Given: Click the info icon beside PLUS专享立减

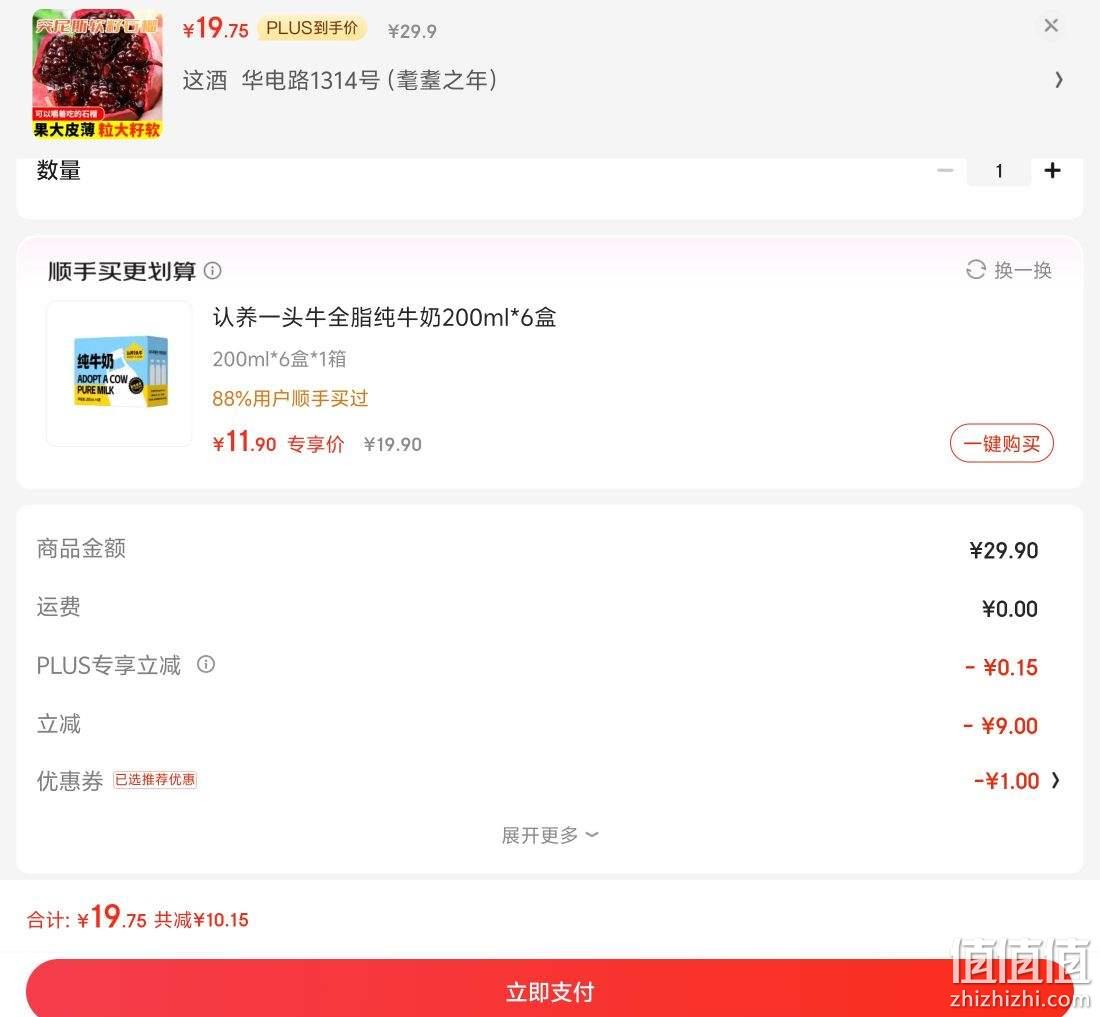Looking at the screenshot, I should coord(206,664).
